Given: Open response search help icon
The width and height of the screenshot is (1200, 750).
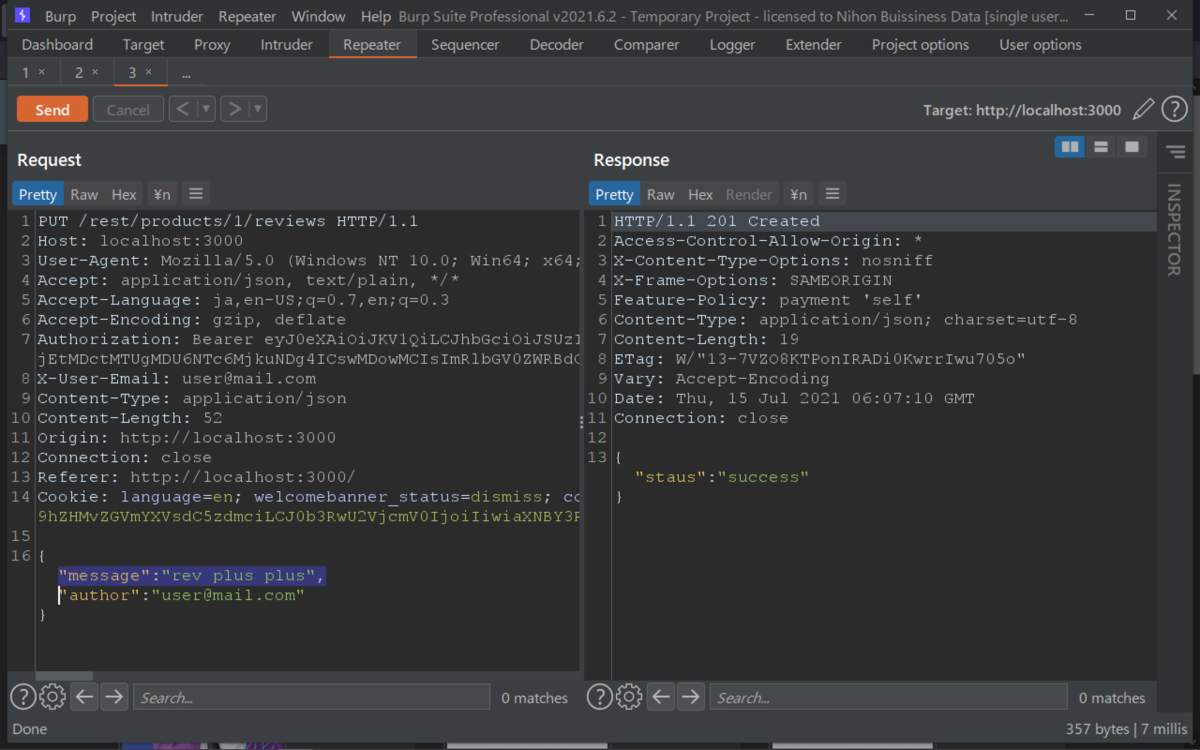Looking at the screenshot, I should (x=600, y=697).
